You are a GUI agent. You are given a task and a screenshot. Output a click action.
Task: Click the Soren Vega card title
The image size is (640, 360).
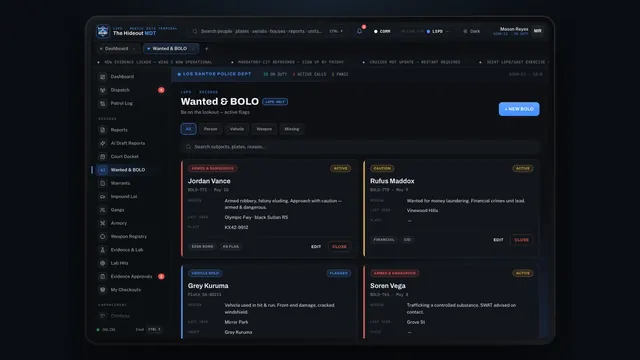pos(388,286)
